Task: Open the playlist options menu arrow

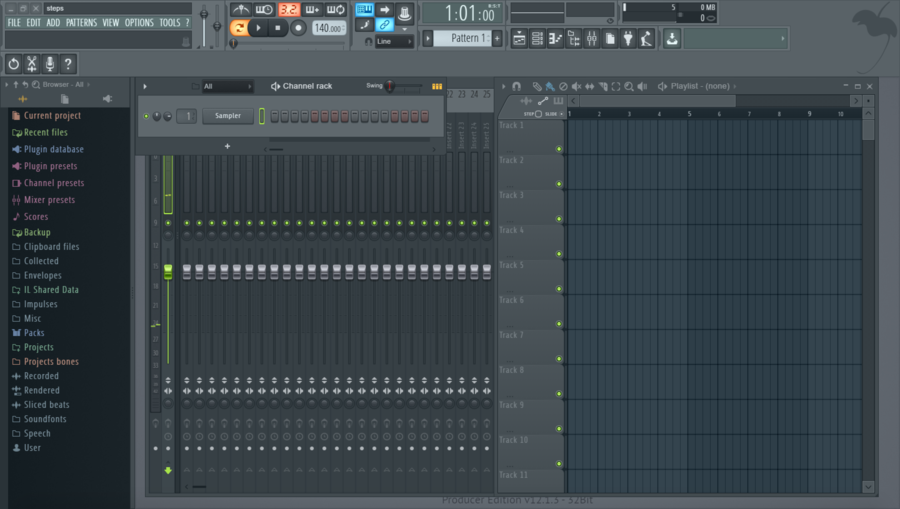Action: coord(503,86)
